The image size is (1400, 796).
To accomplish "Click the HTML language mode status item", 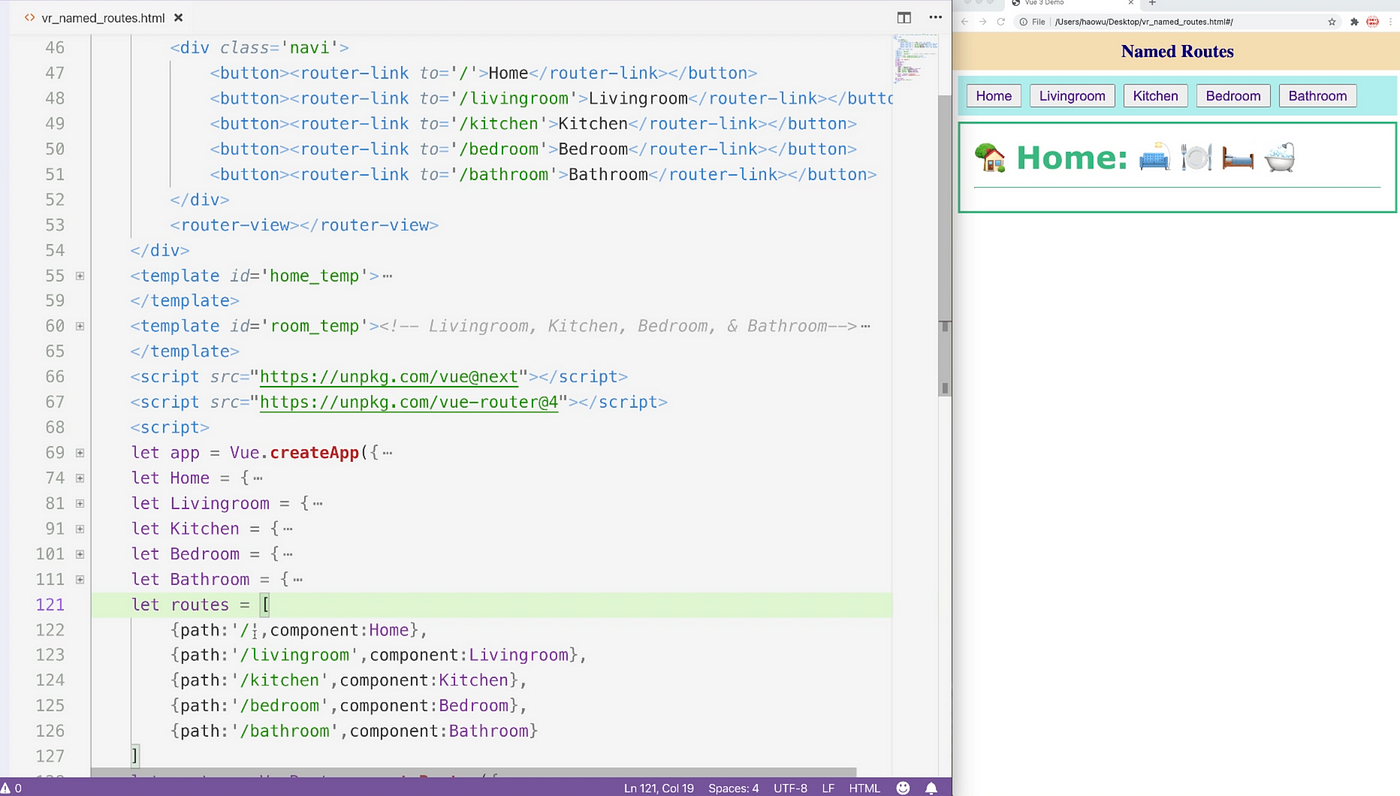I will [x=865, y=788].
